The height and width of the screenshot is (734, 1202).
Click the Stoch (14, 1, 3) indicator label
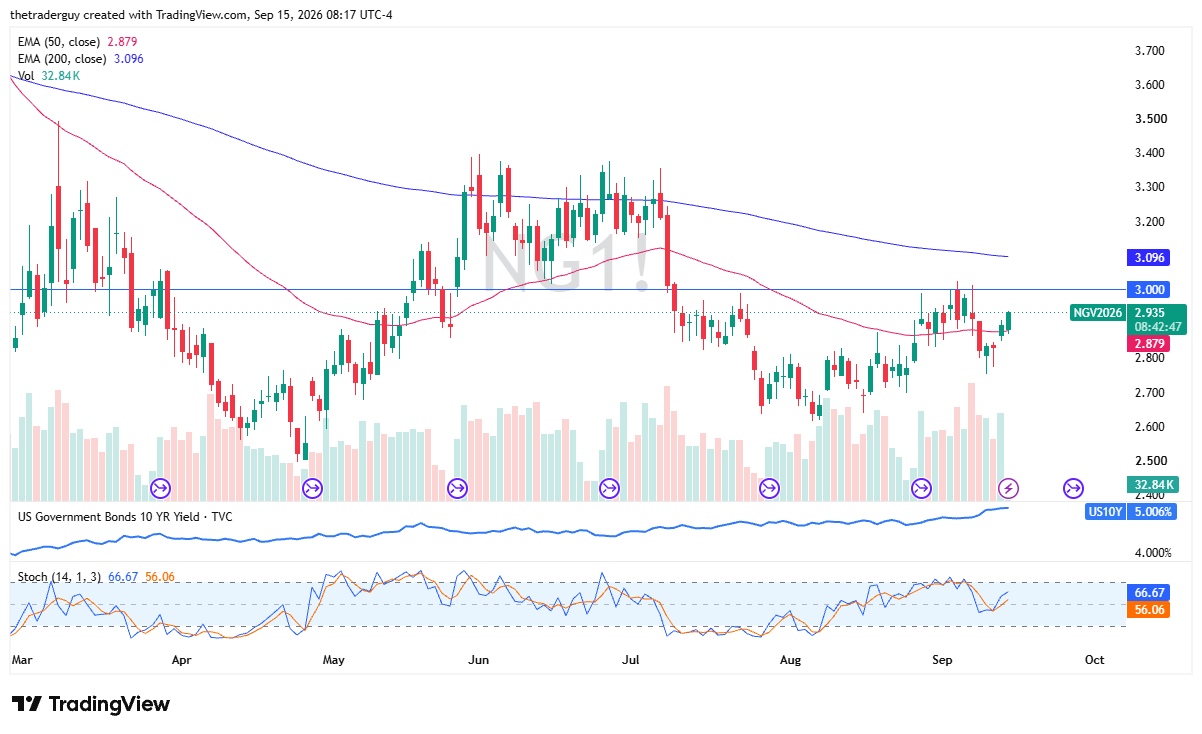[x=58, y=577]
